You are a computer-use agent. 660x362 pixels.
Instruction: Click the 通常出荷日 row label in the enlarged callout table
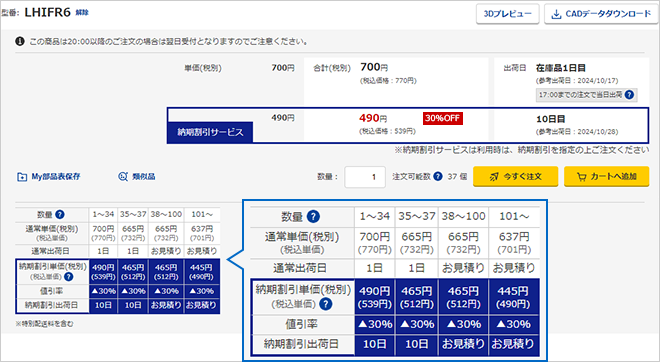(300, 268)
